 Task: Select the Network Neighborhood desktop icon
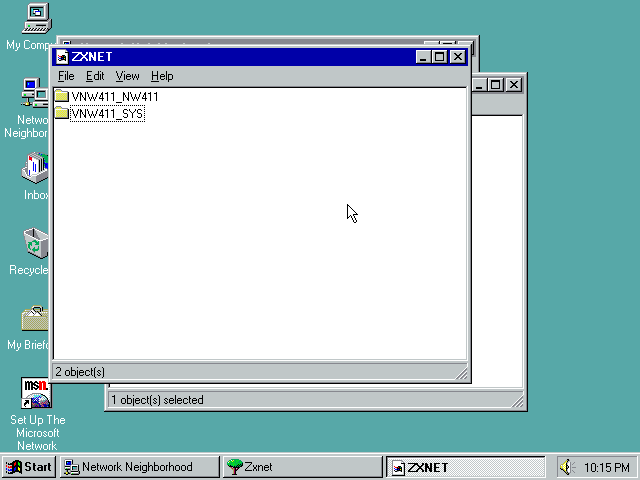click(x=35, y=93)
